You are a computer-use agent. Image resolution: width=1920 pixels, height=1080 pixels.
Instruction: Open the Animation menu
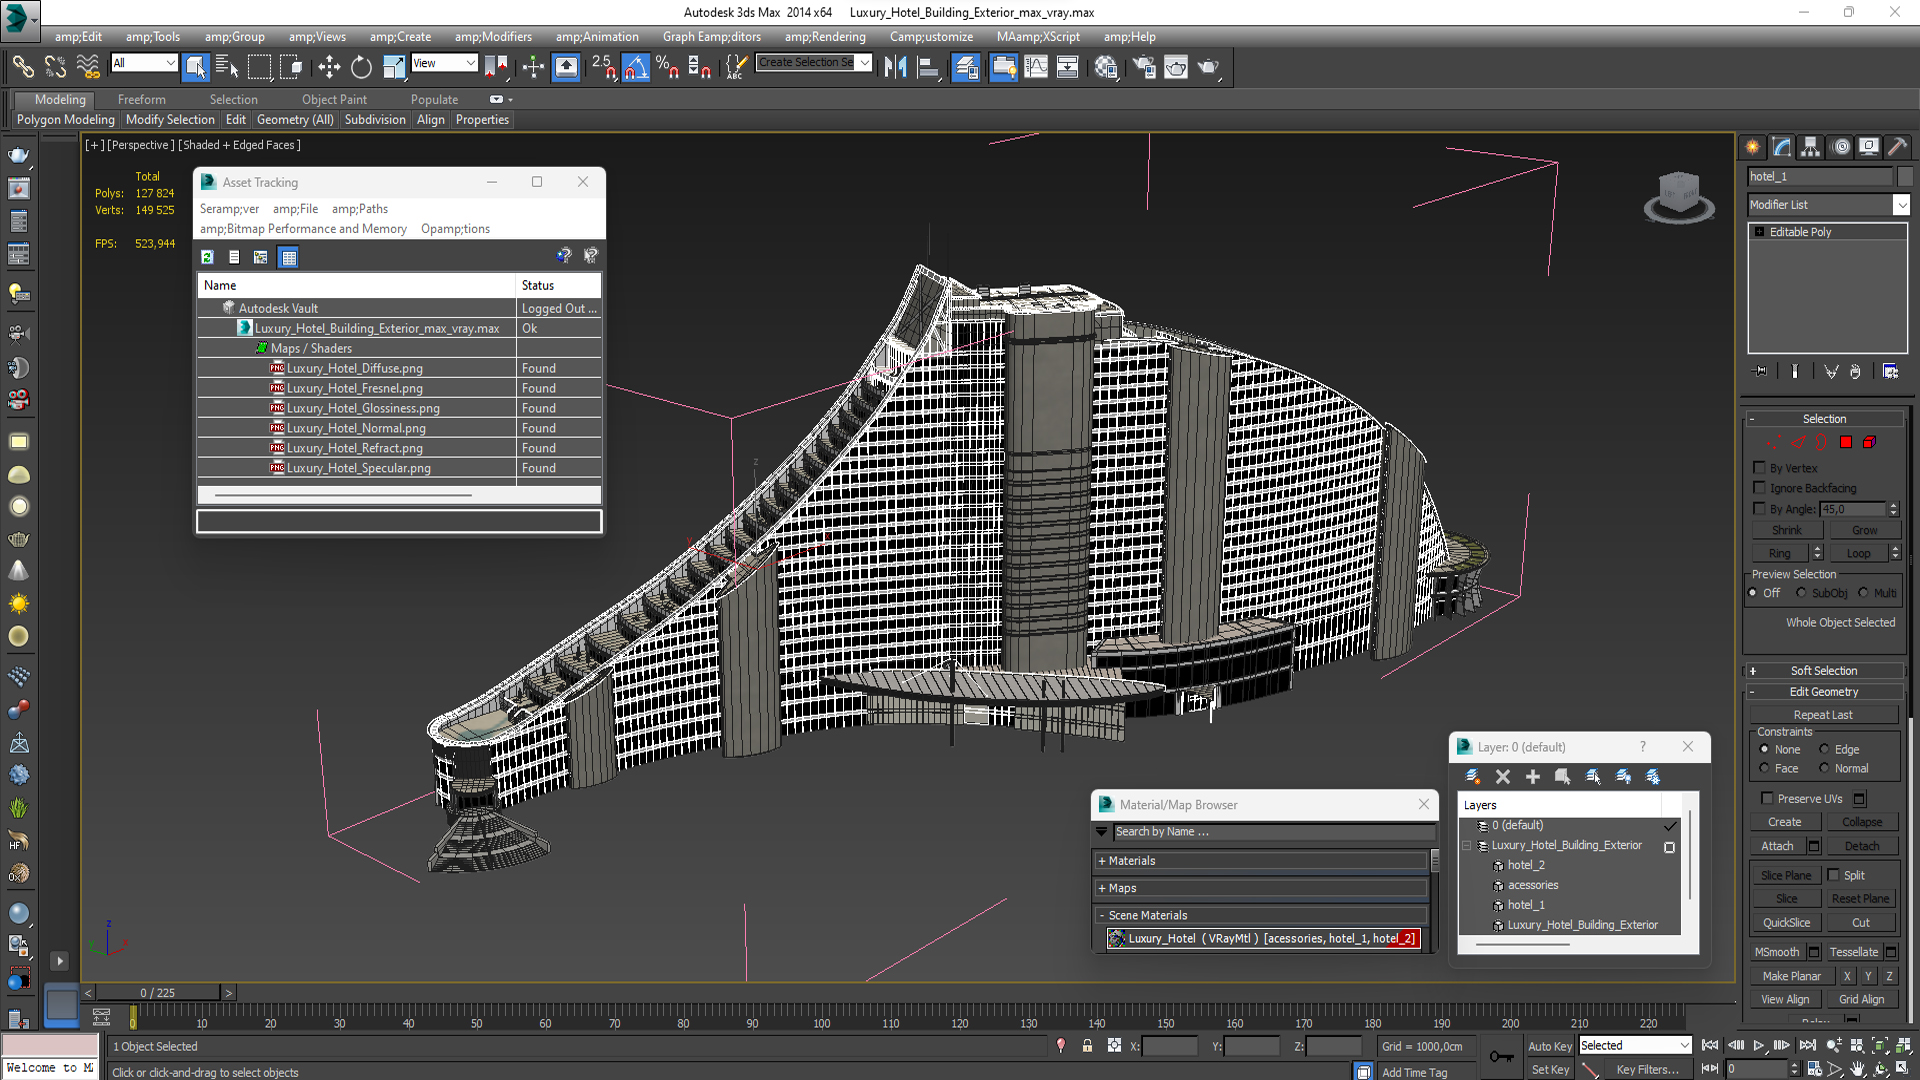597,37
